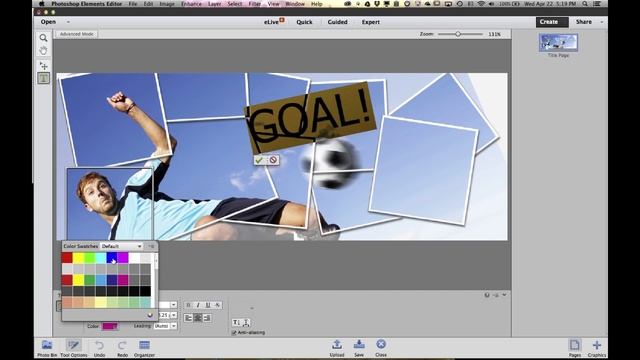Pick the black swatch at row end
The image size is (640, 360).
click(145, 291)
